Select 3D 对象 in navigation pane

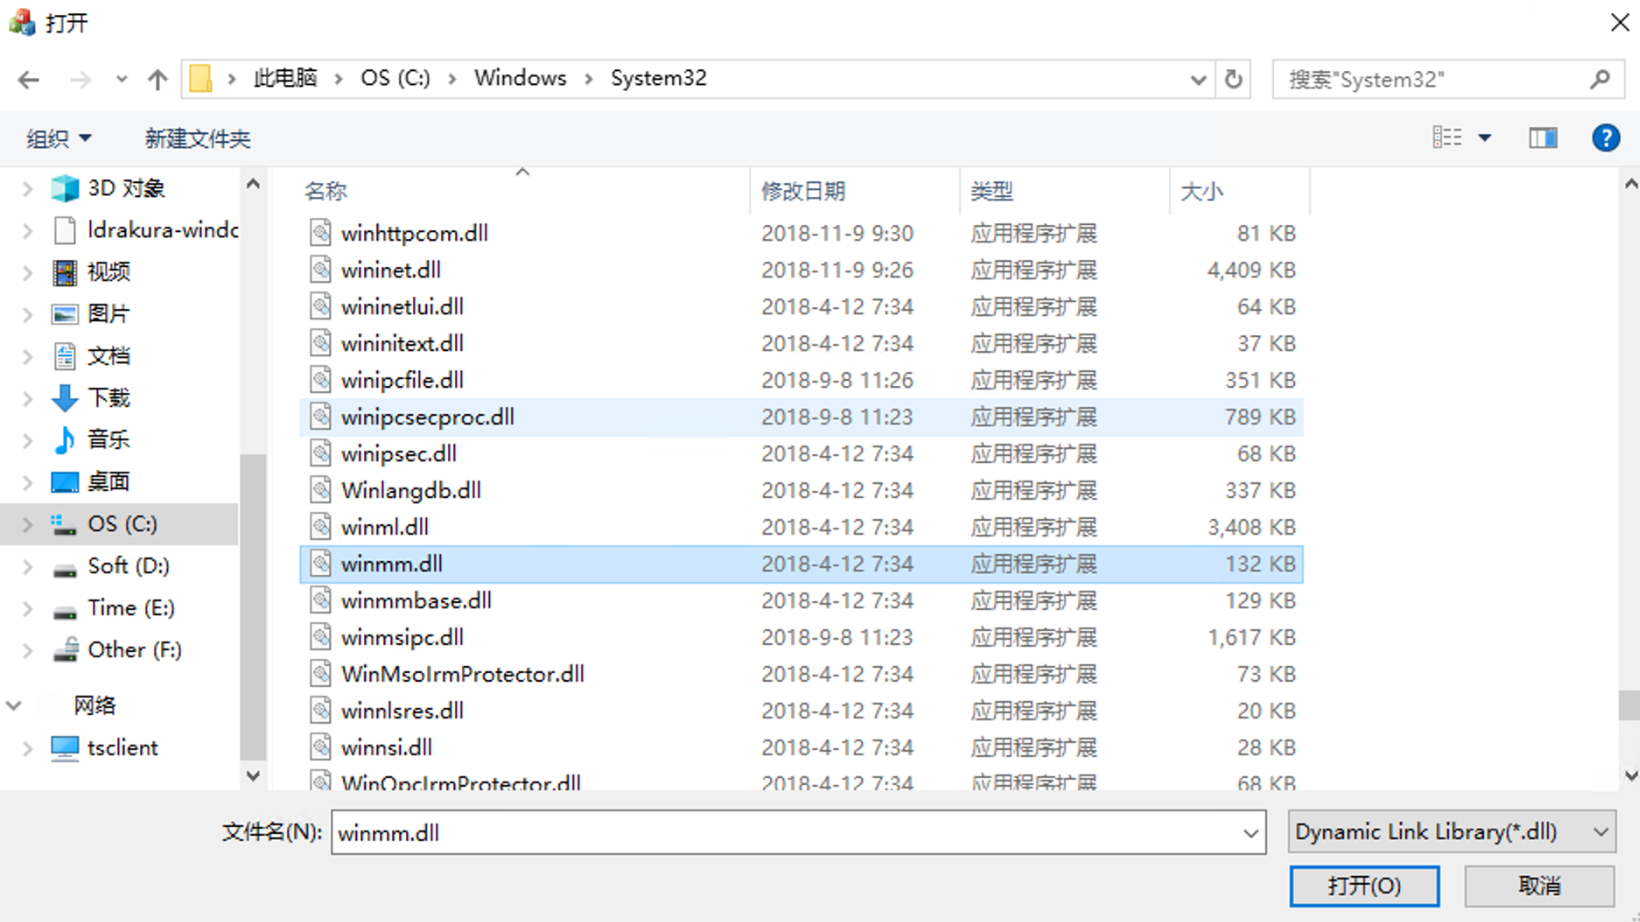point(126,188)
